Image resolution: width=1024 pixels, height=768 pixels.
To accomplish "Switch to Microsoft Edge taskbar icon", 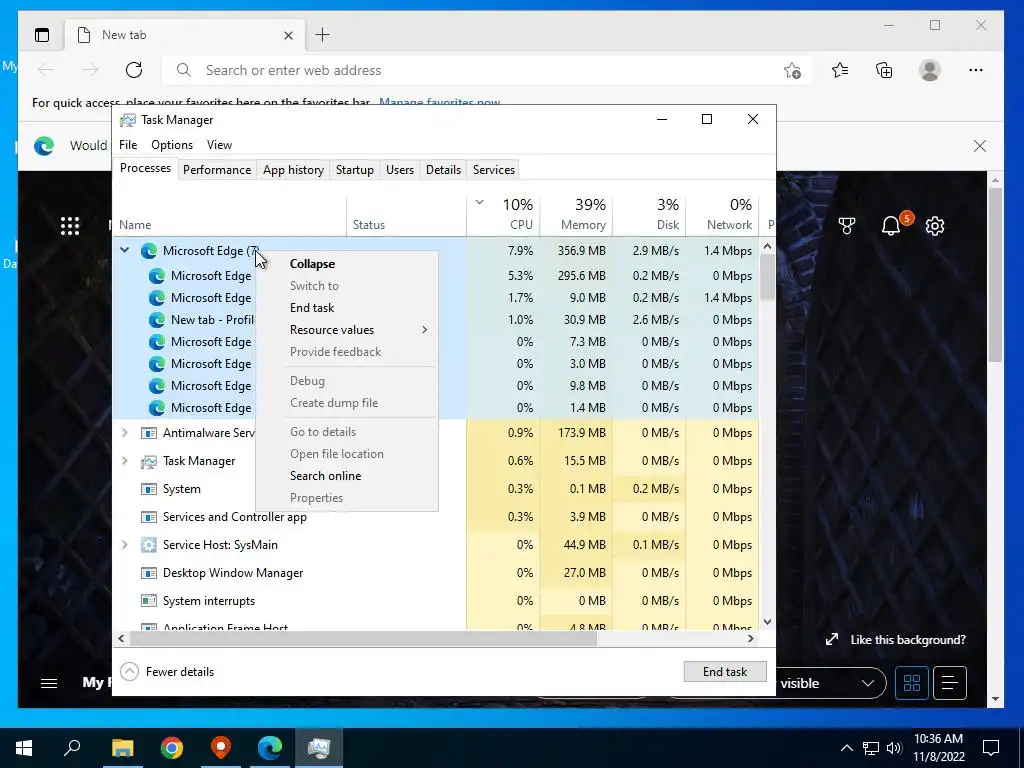I will click(x=270, y=748).
